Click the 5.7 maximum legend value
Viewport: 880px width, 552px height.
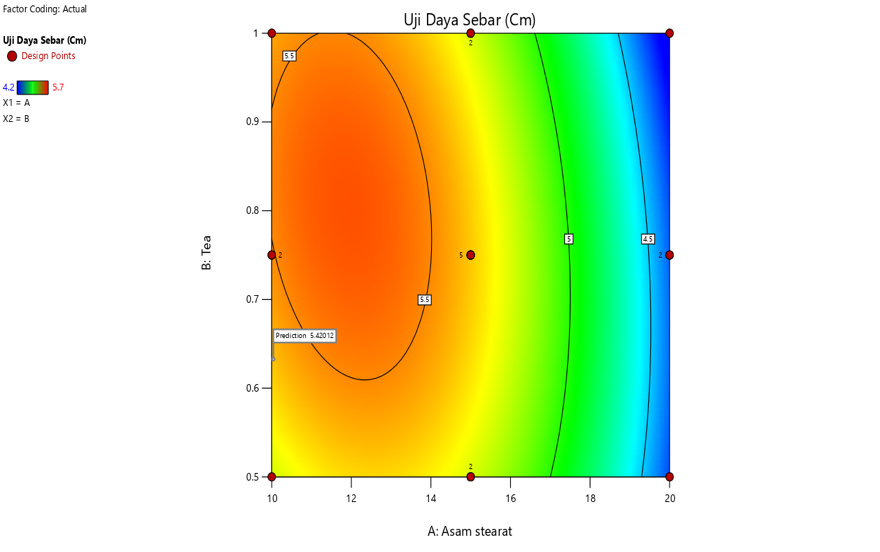[x=58, y=87]
